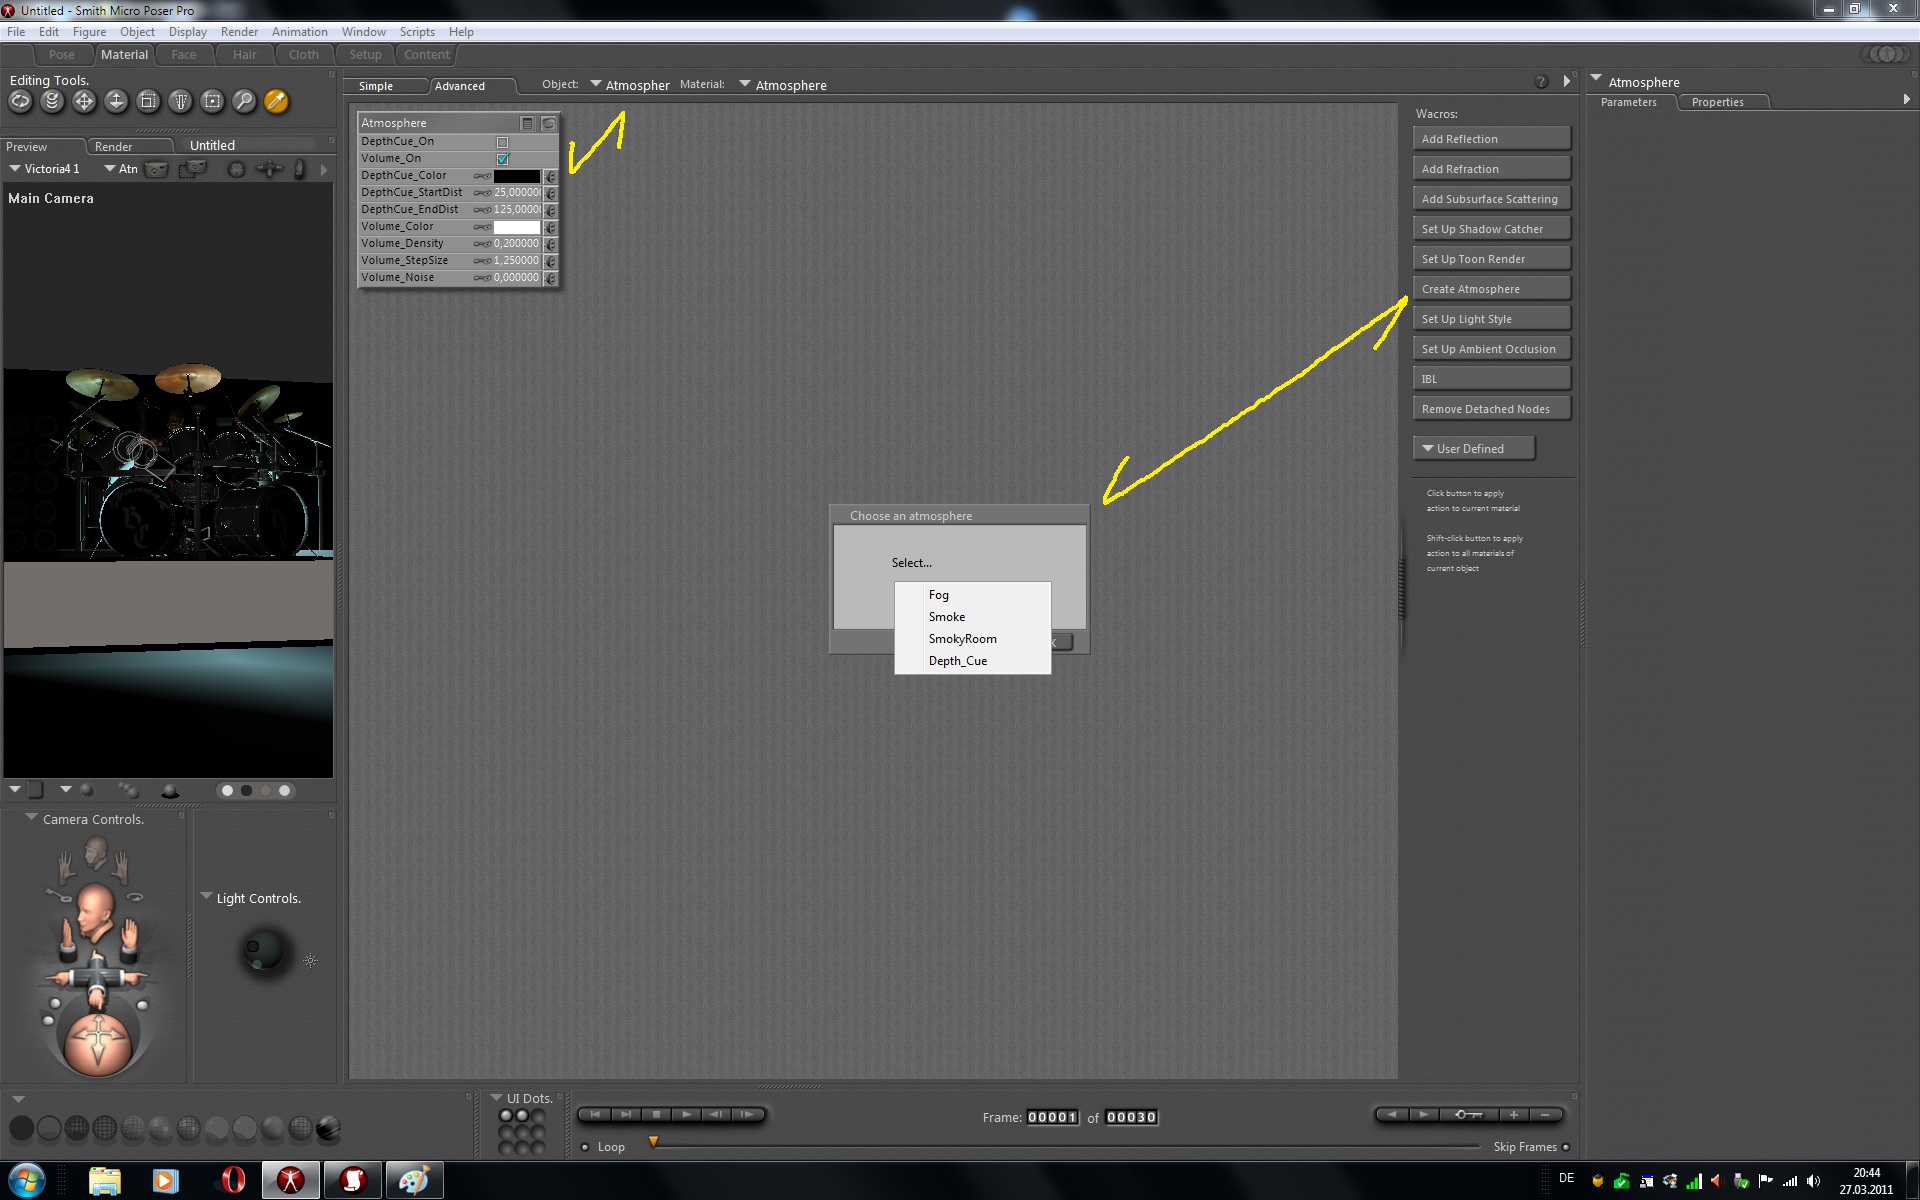Select the Rotate editing tool

(x=20, y=101)
